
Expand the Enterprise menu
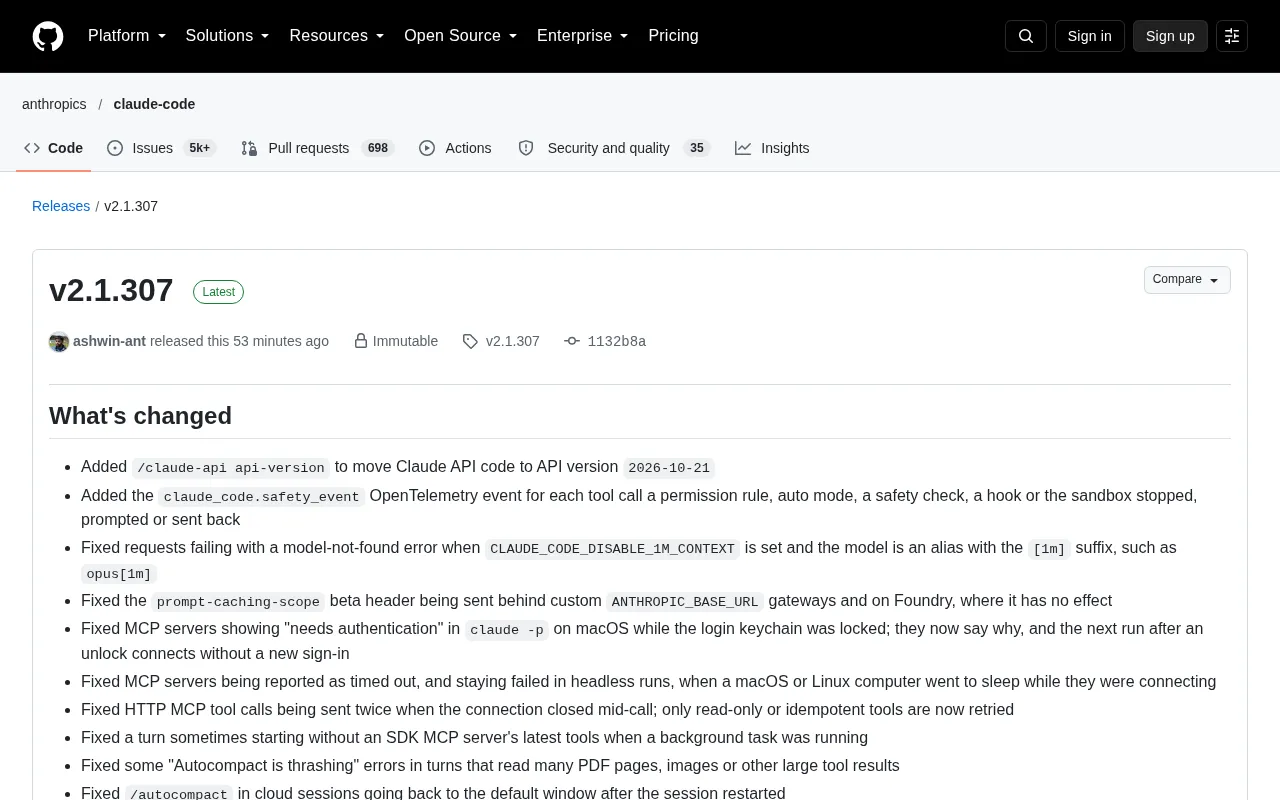(x=583, y=36)
